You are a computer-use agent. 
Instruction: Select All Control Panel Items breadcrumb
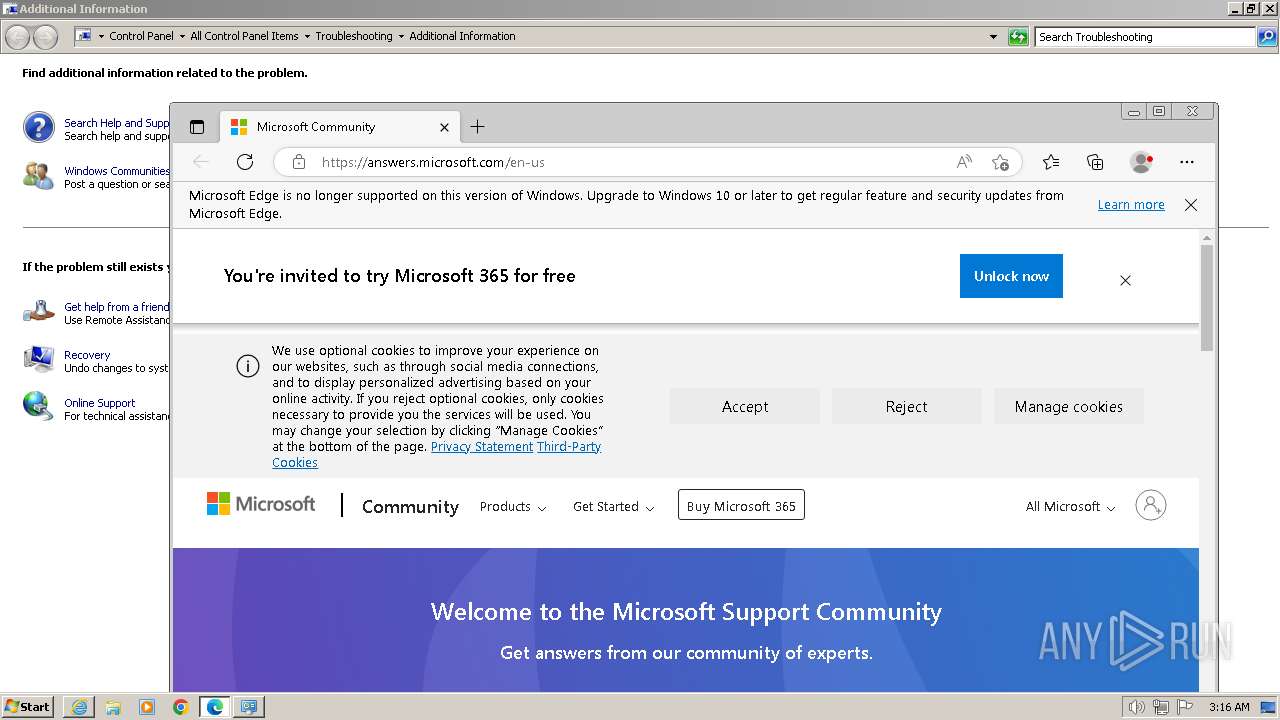tap(244, 36)
